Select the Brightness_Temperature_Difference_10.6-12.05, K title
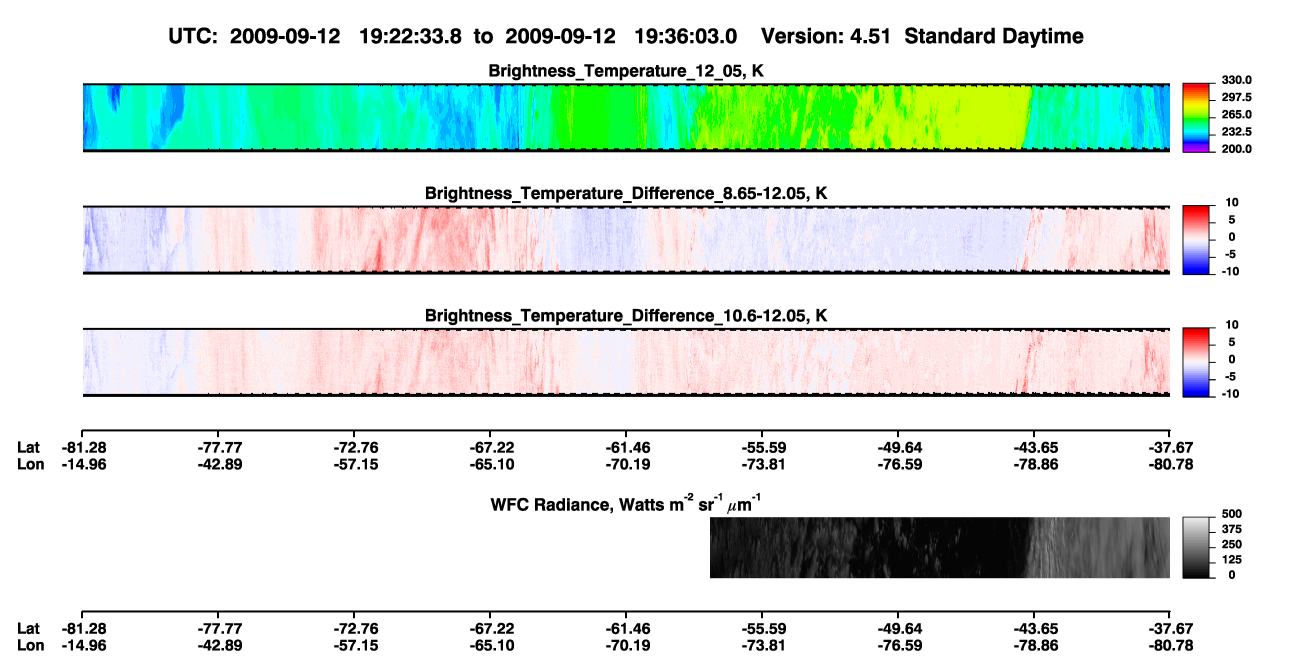Image resolution: width=1300 pixels, height=667 pixels. 626,315
